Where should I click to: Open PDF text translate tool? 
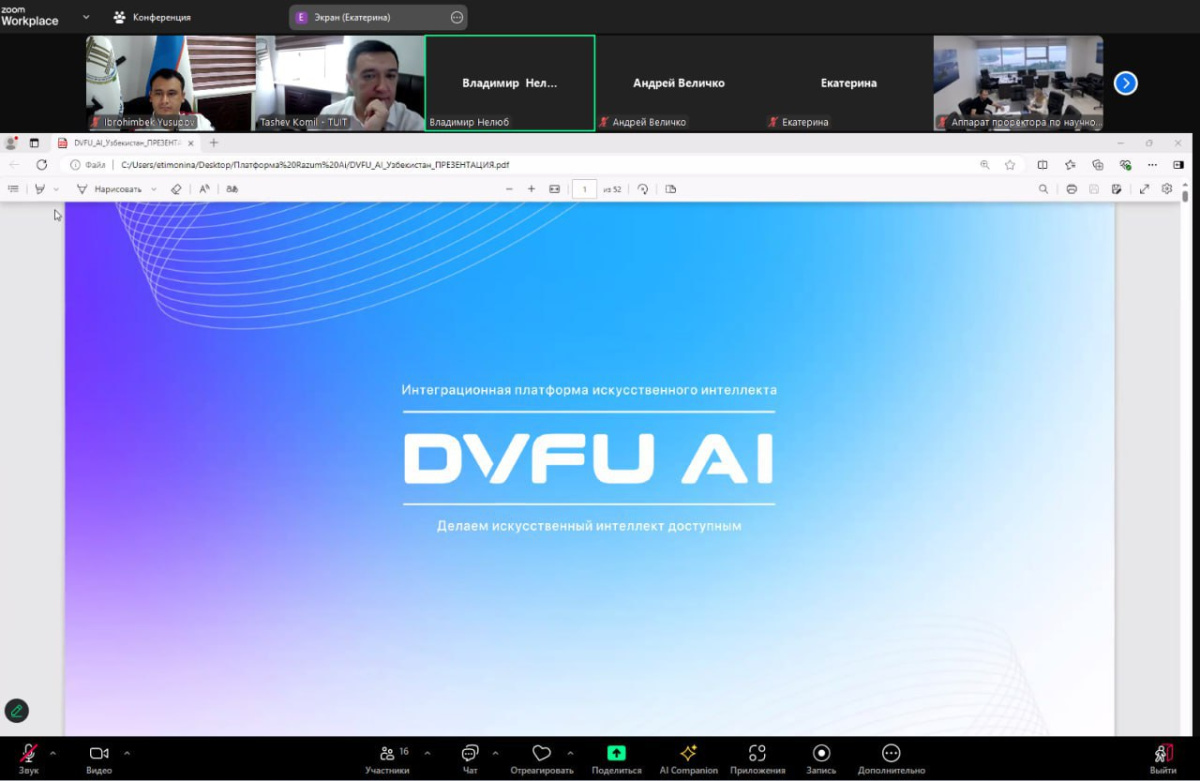(x=232, y=189)
